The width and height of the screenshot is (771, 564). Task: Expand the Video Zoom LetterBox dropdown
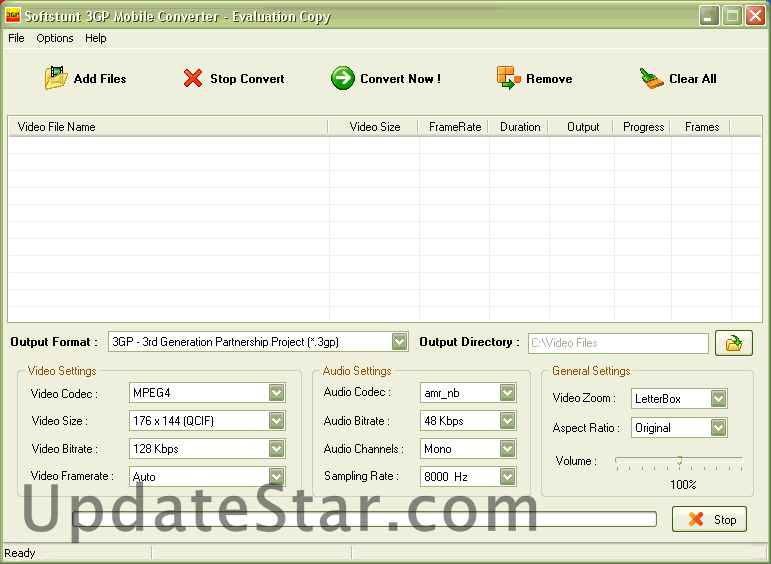pos(718,399)
